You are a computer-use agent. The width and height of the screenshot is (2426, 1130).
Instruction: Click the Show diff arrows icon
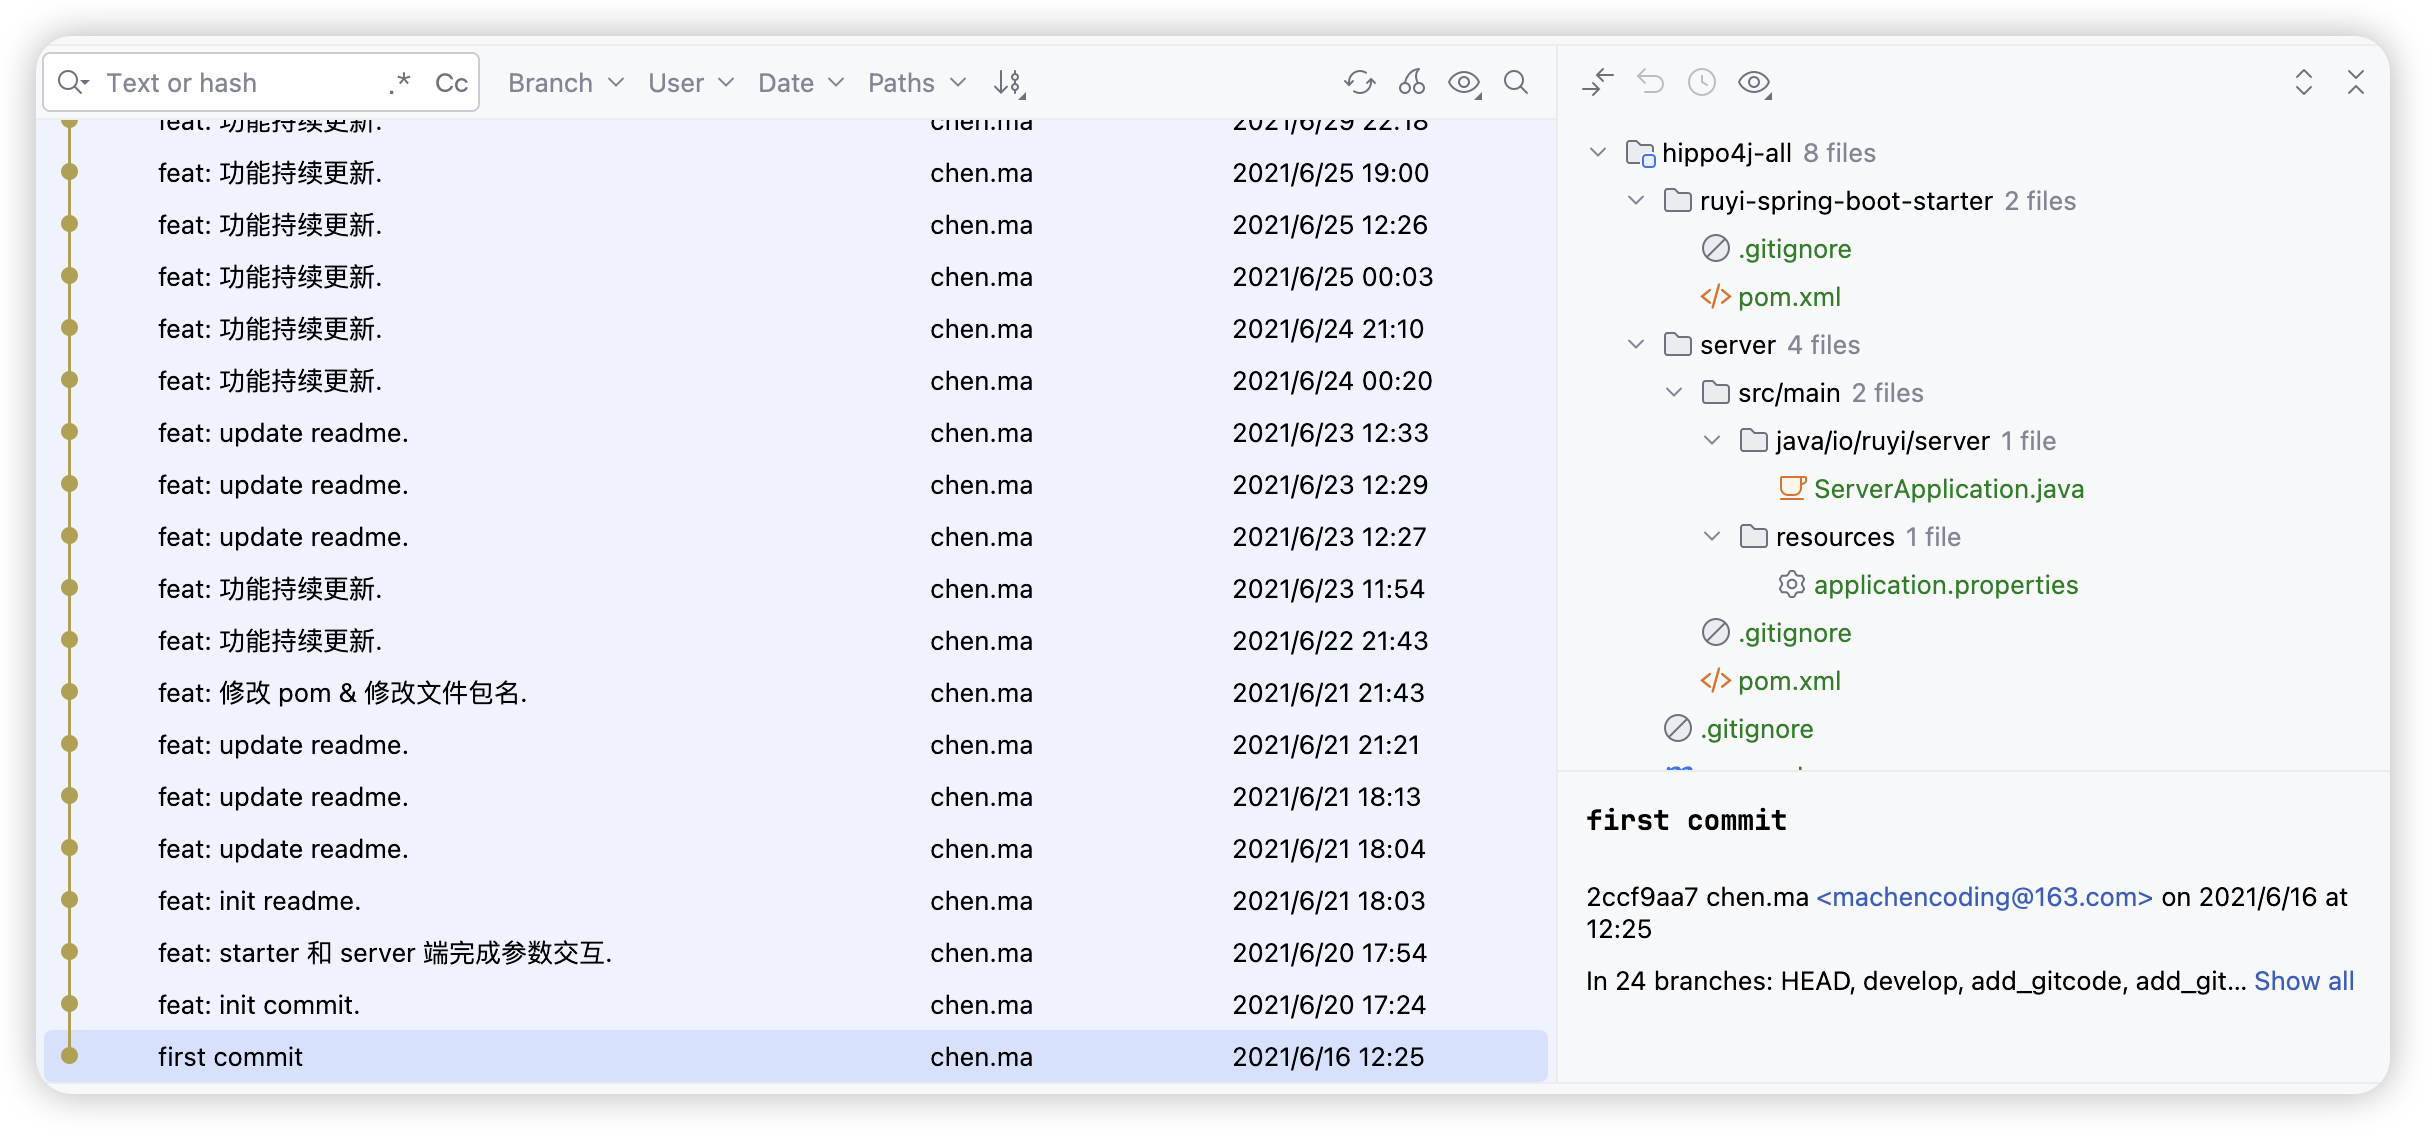point(1598,83)
